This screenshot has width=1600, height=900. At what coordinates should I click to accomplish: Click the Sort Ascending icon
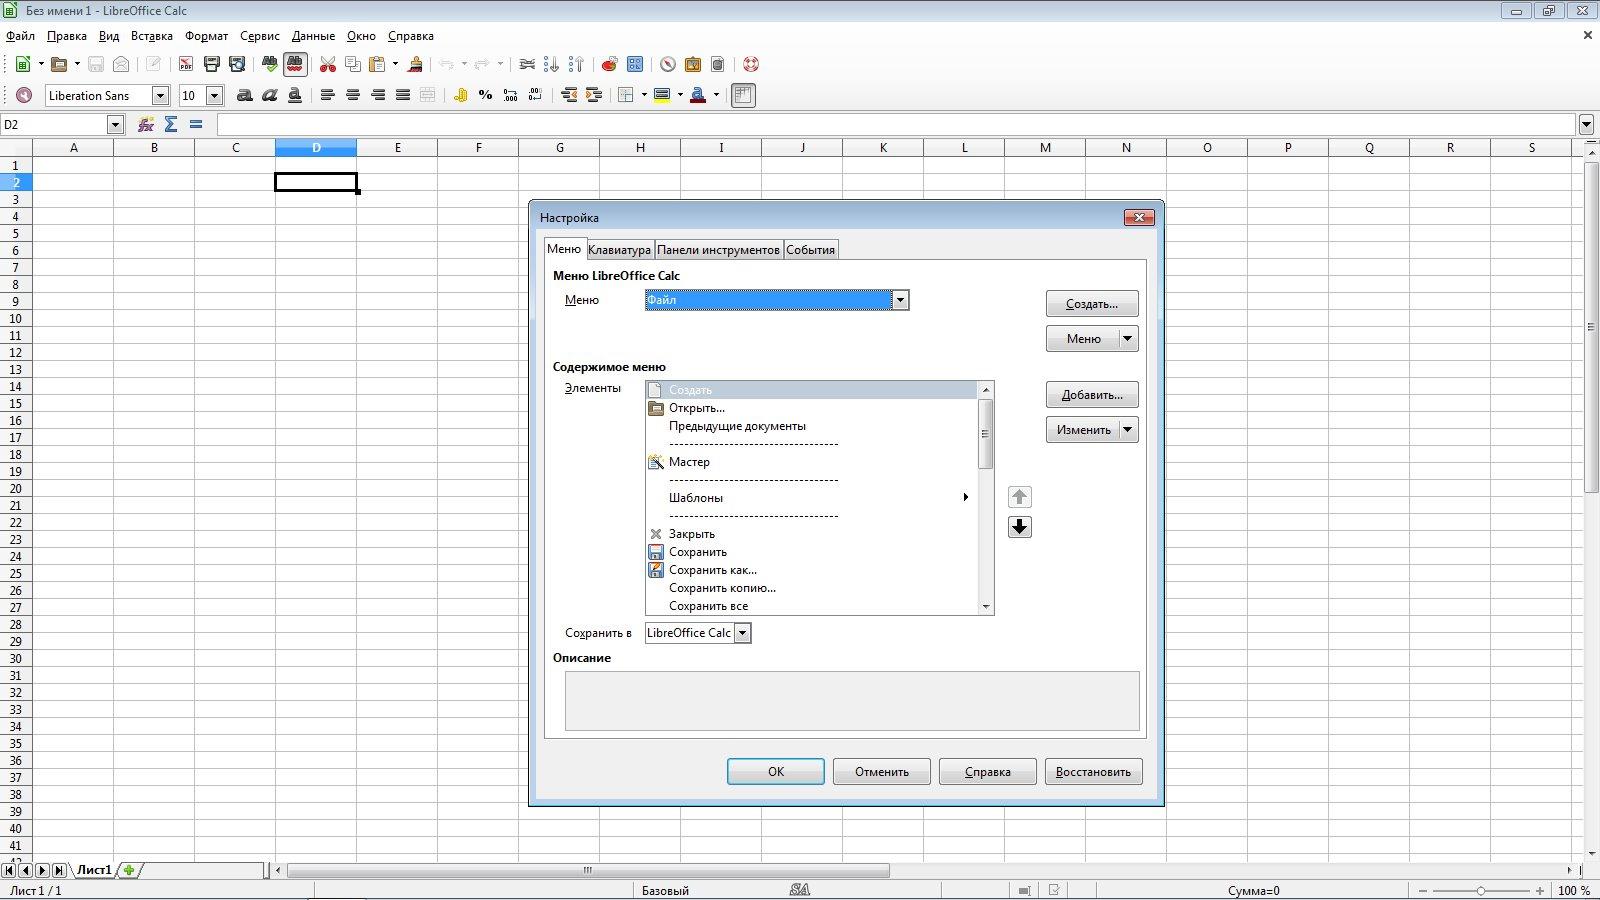(x=551, y=64)
